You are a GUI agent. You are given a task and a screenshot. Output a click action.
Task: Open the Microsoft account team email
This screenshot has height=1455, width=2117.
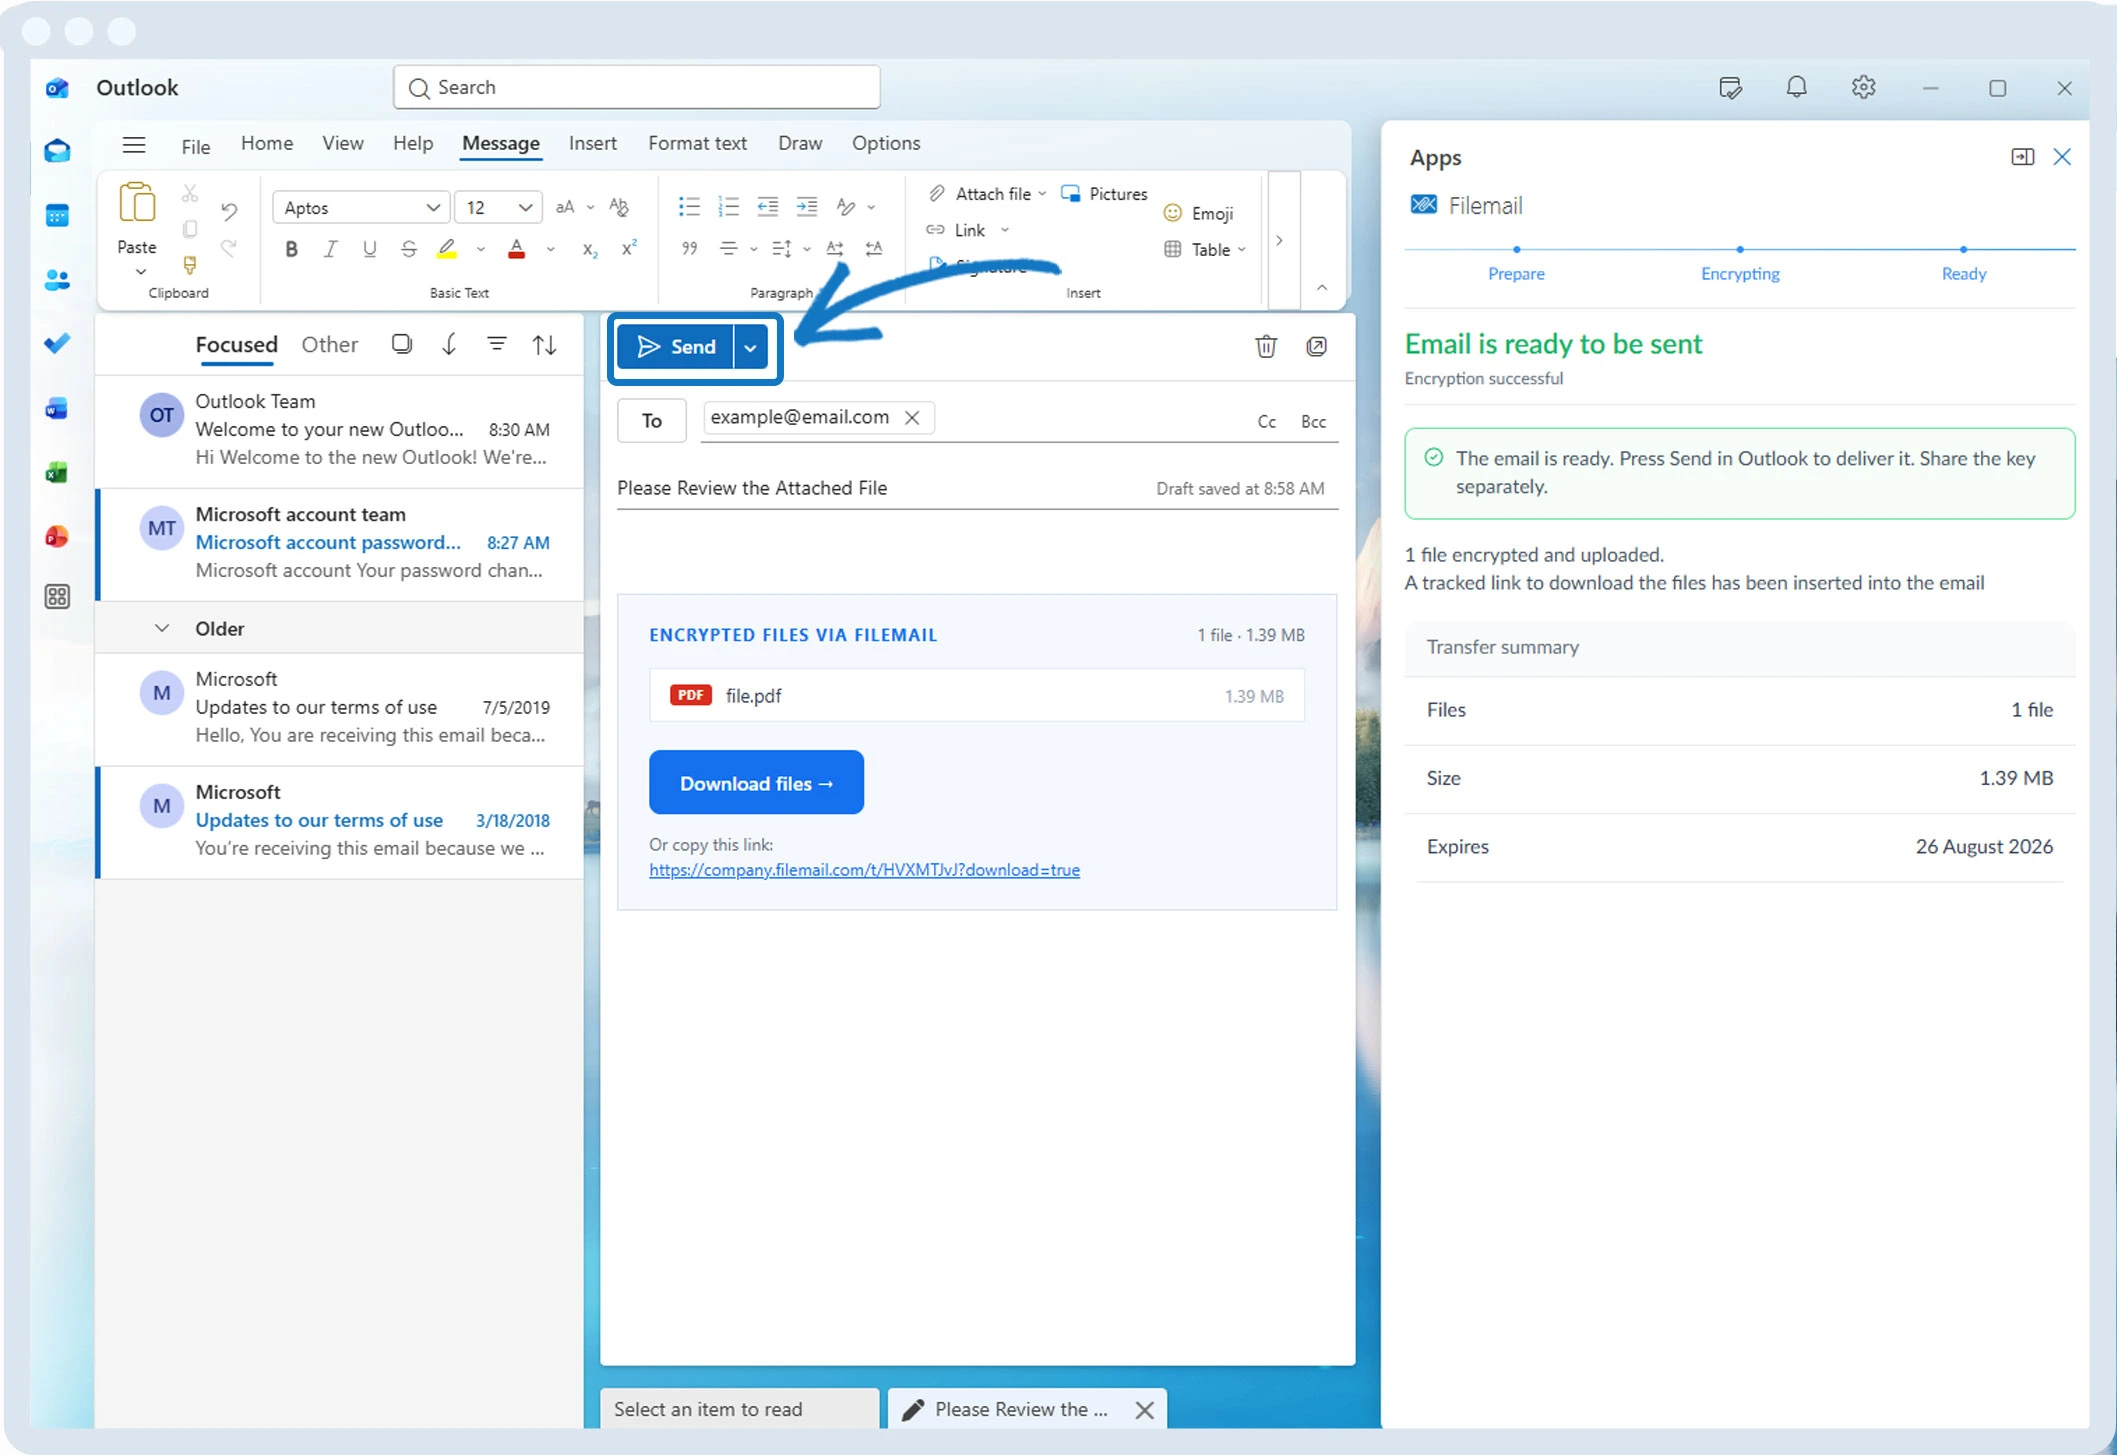pyautogui.click(x=340, y=543)
